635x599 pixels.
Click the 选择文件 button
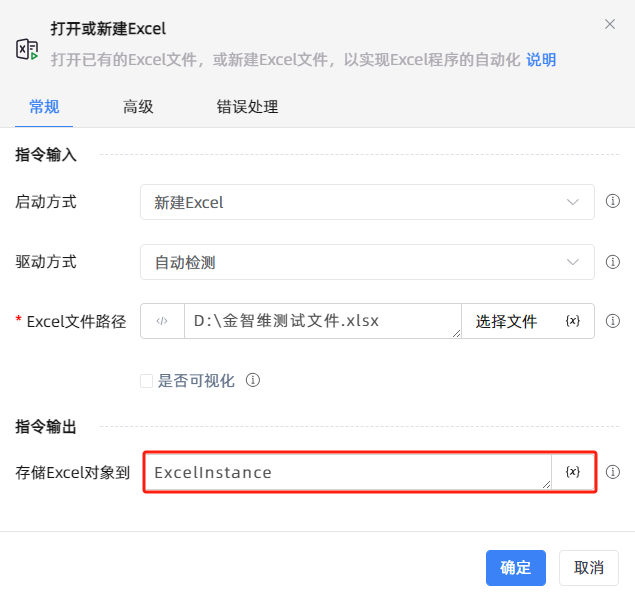(506, 321)
